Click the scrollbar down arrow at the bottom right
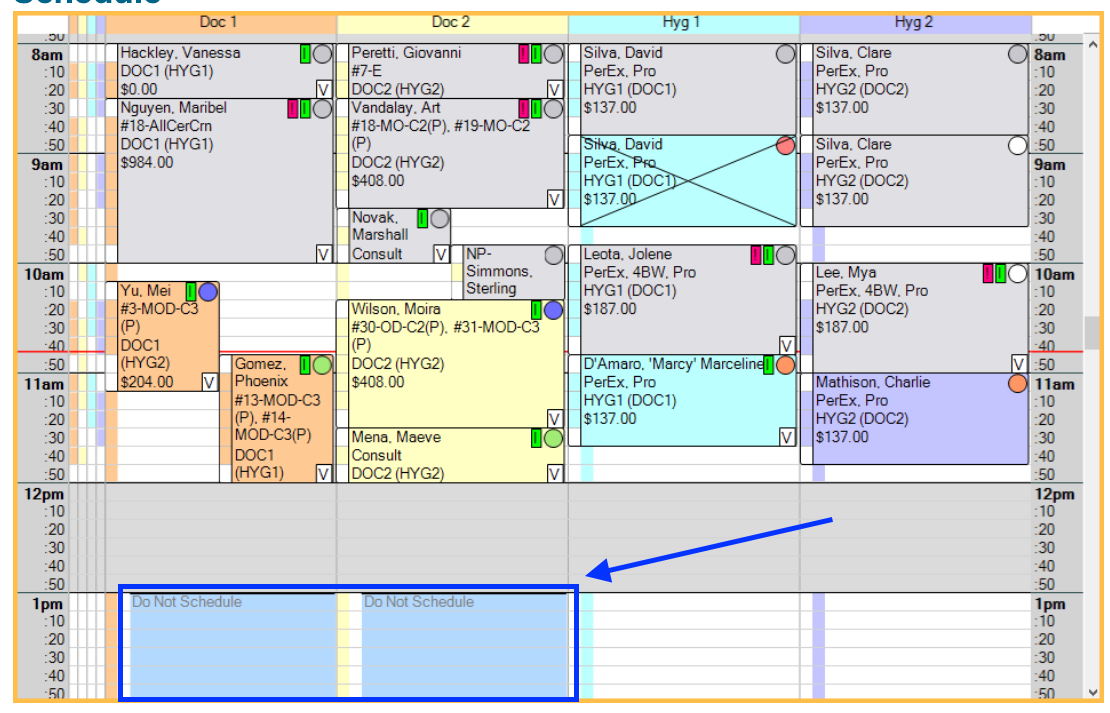This screenshot has height=713, width=1110. click(x=1093, y=691)
